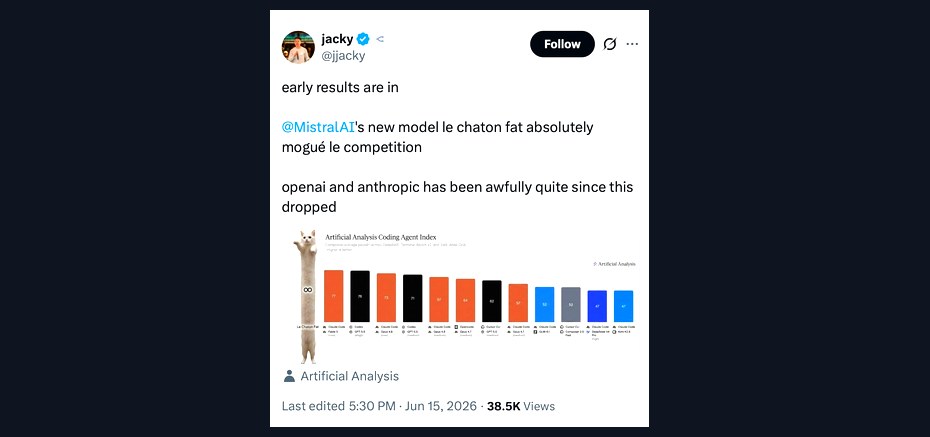Click the person icon beside Artificial Analysis tag
The image size is (930, 437).
[x=289, y=376]
